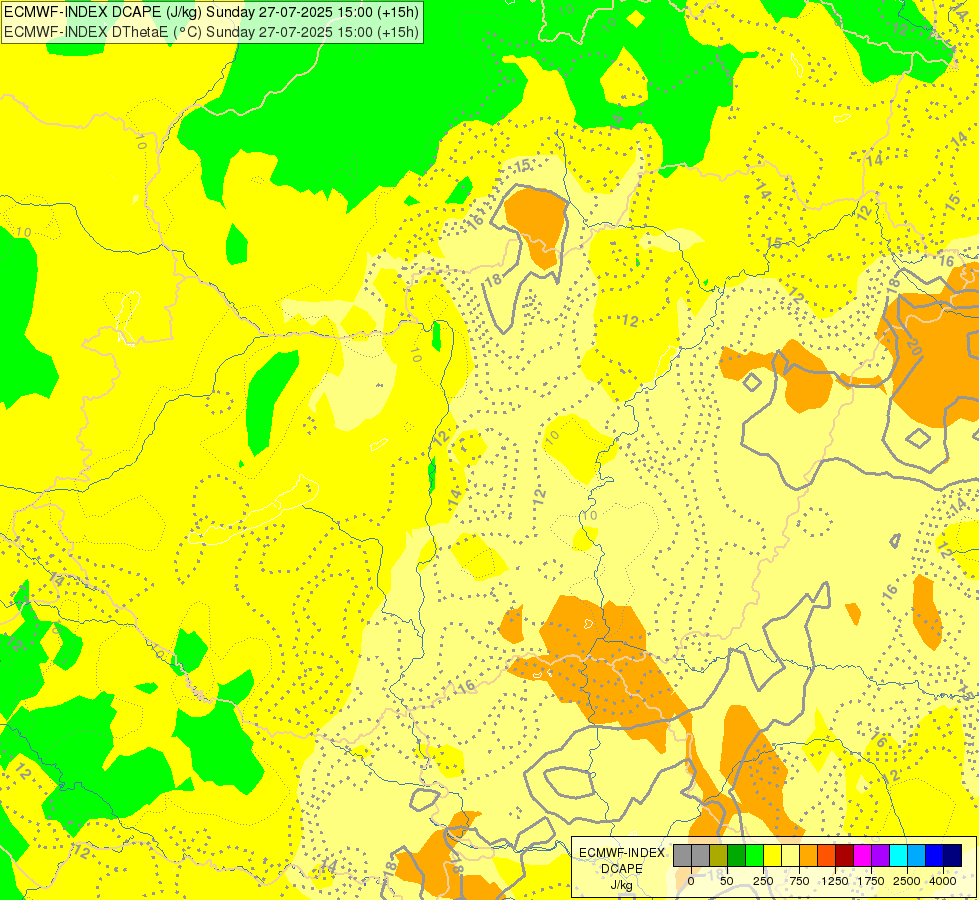The height and width of the screenshot is (900, 979).
Task: Select the orange legend swatch
Action: (x=809, y=855)
